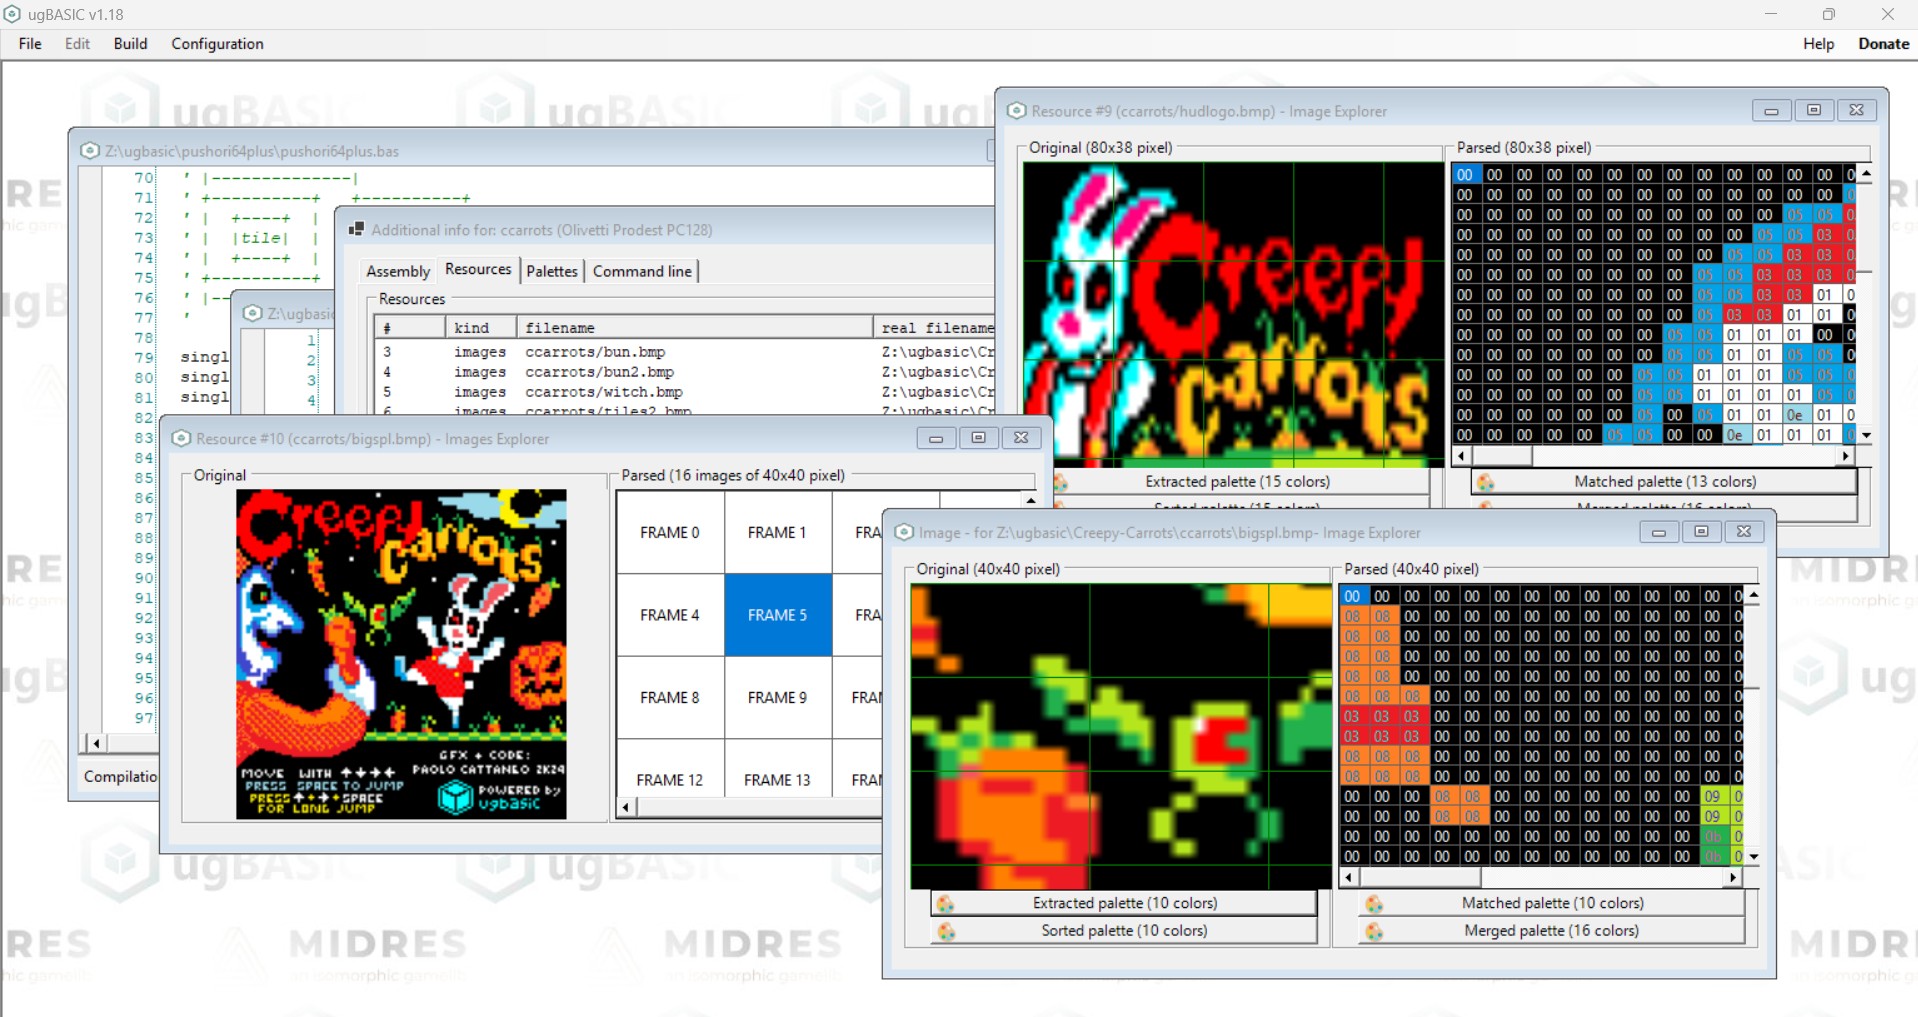
Task: Click palette icon beside Merged palette (16 colors)
Action: coord(1374,932)
